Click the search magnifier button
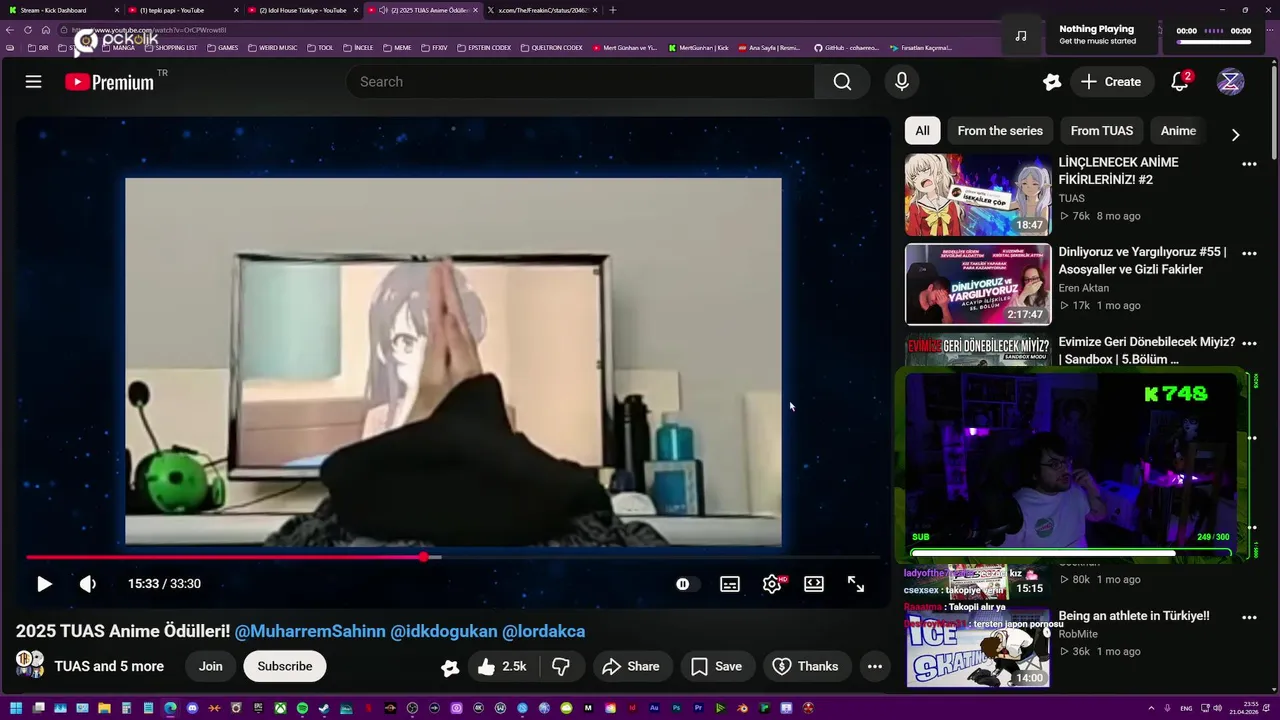 pyautogui.click(x=842, y=82)
